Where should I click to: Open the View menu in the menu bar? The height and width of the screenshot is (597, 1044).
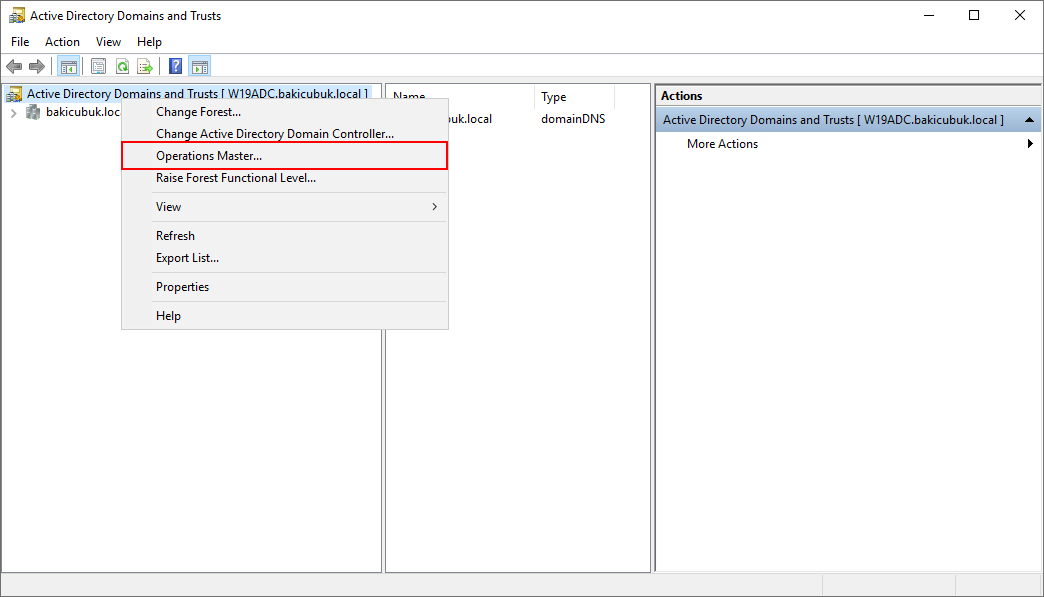point(108,42)
